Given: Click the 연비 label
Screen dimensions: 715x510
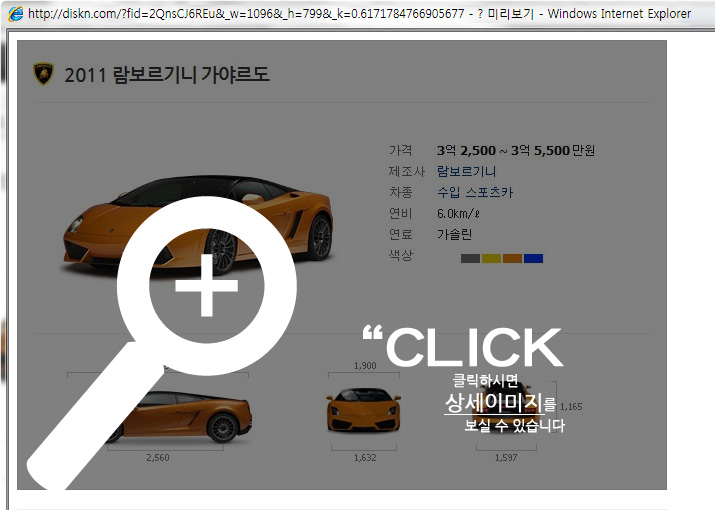Looking at the screenshot, I should 400,213.
